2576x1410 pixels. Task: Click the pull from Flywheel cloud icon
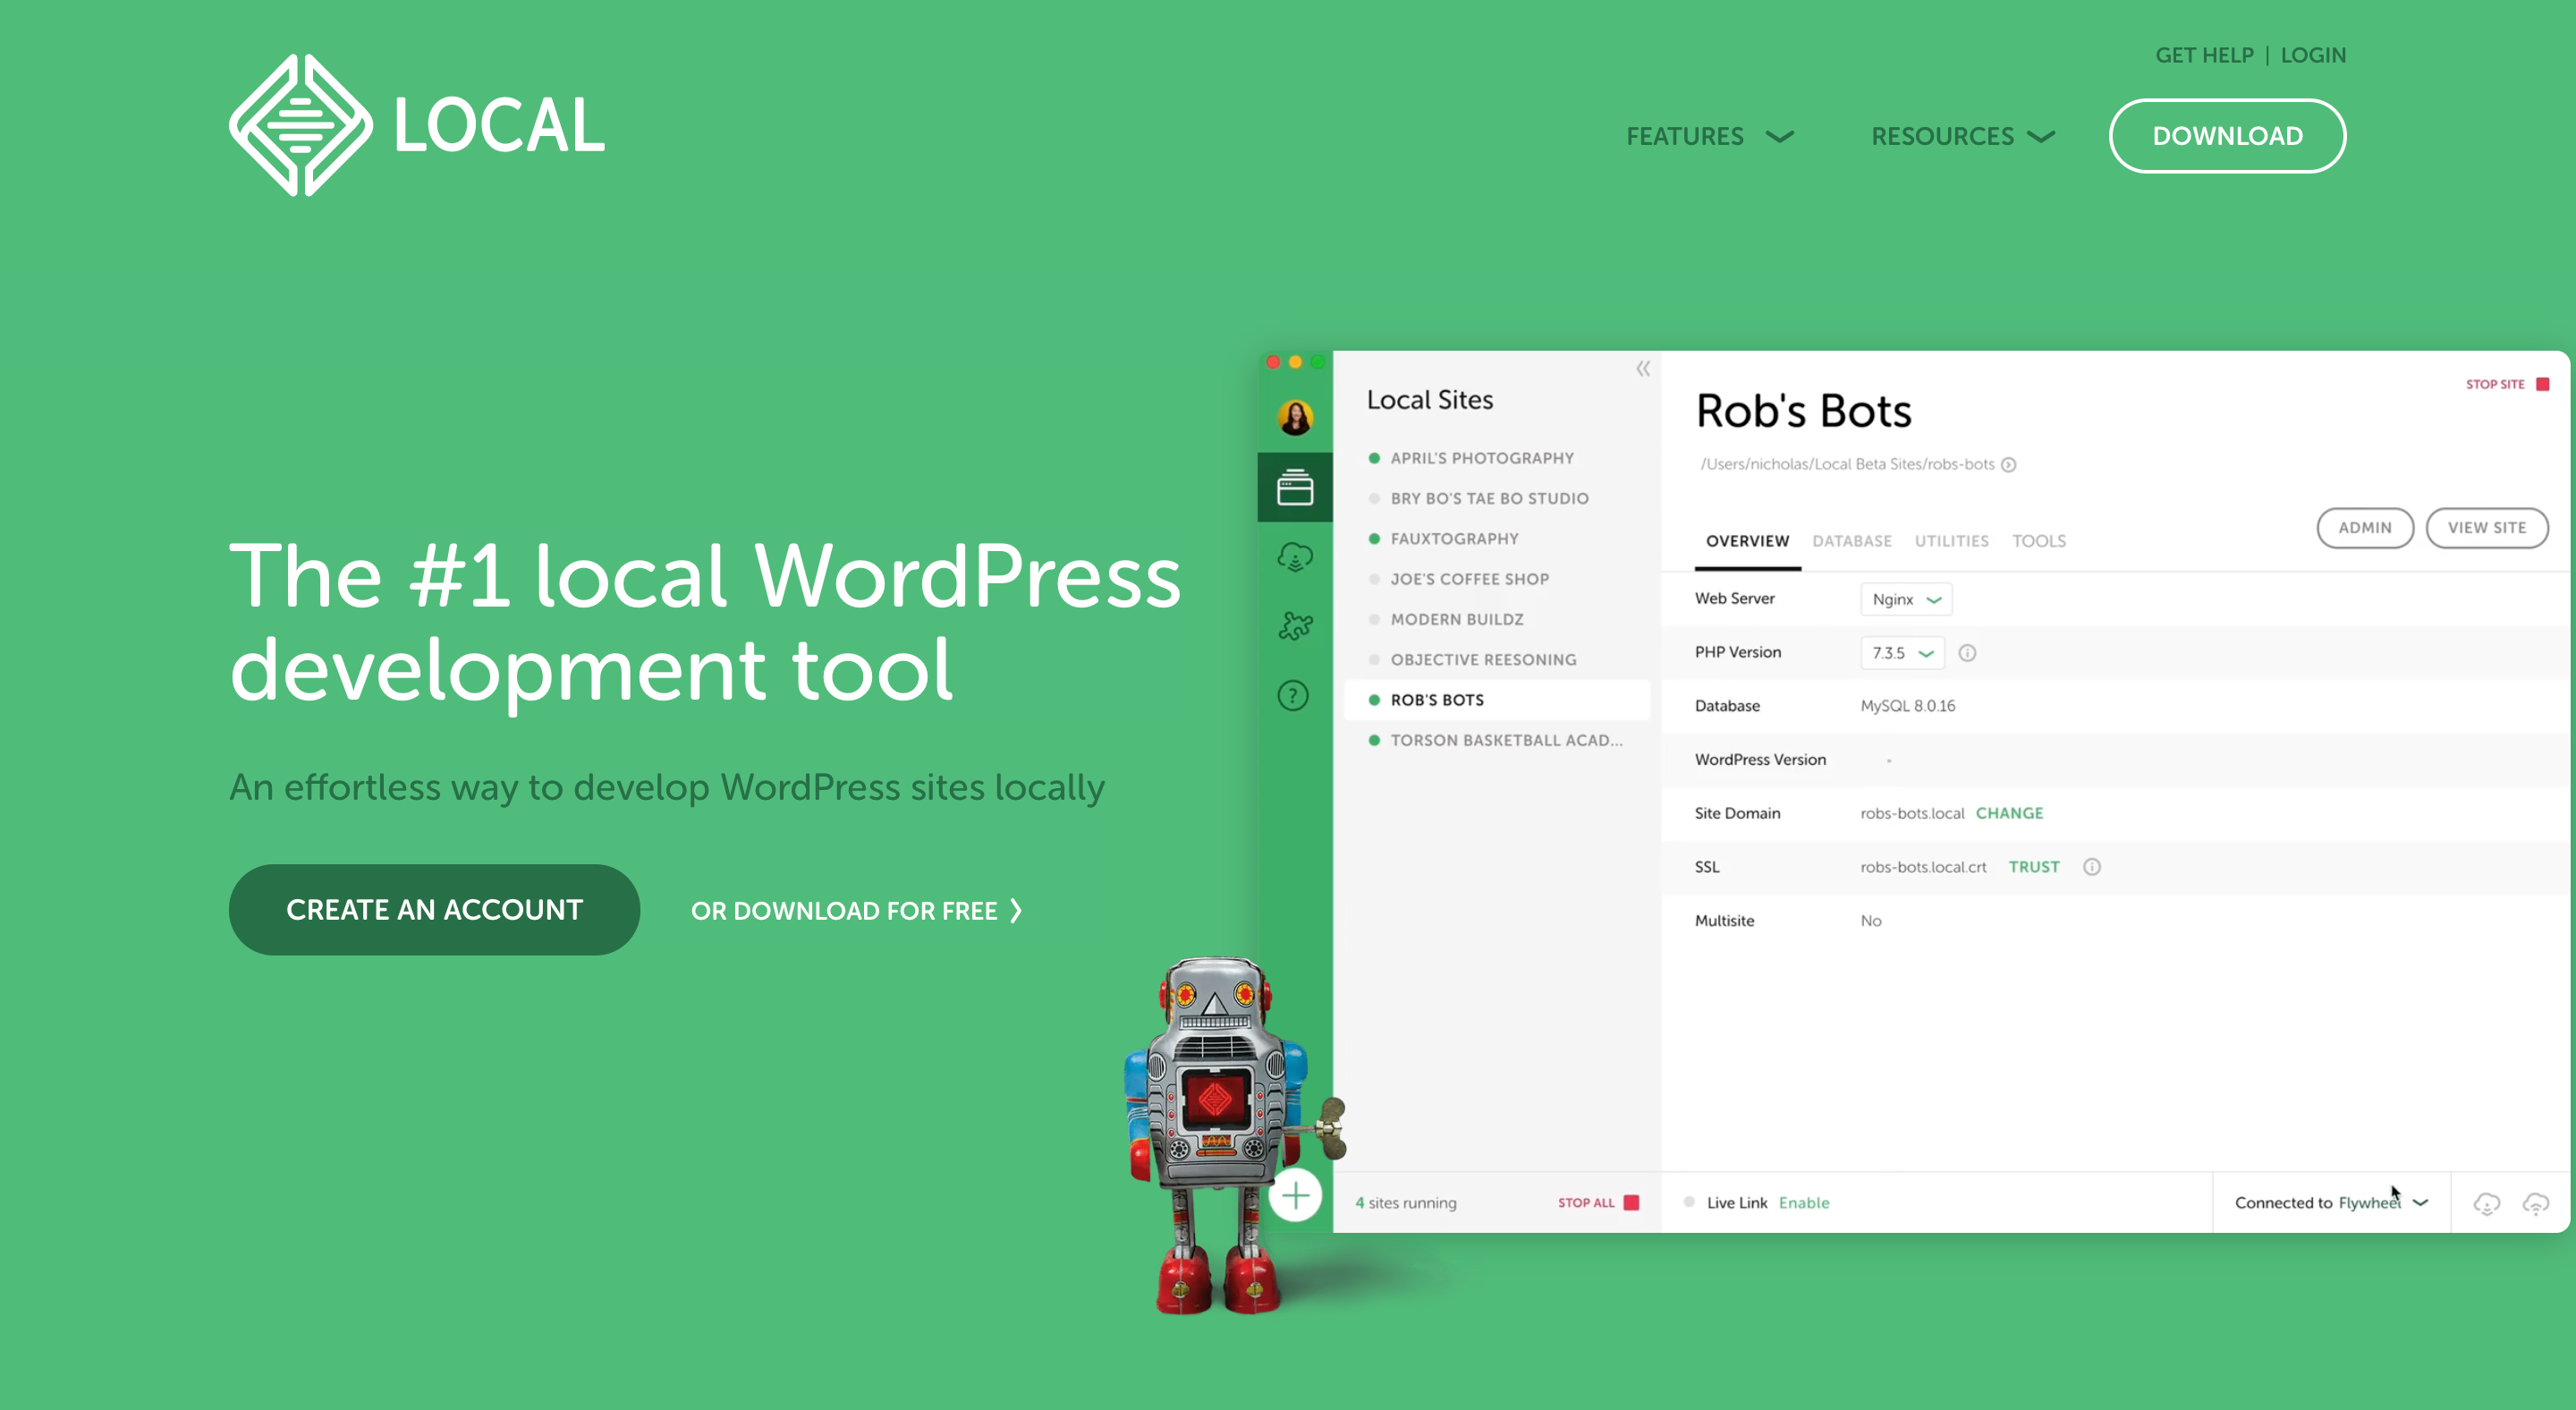[x=2487, y=1203]
